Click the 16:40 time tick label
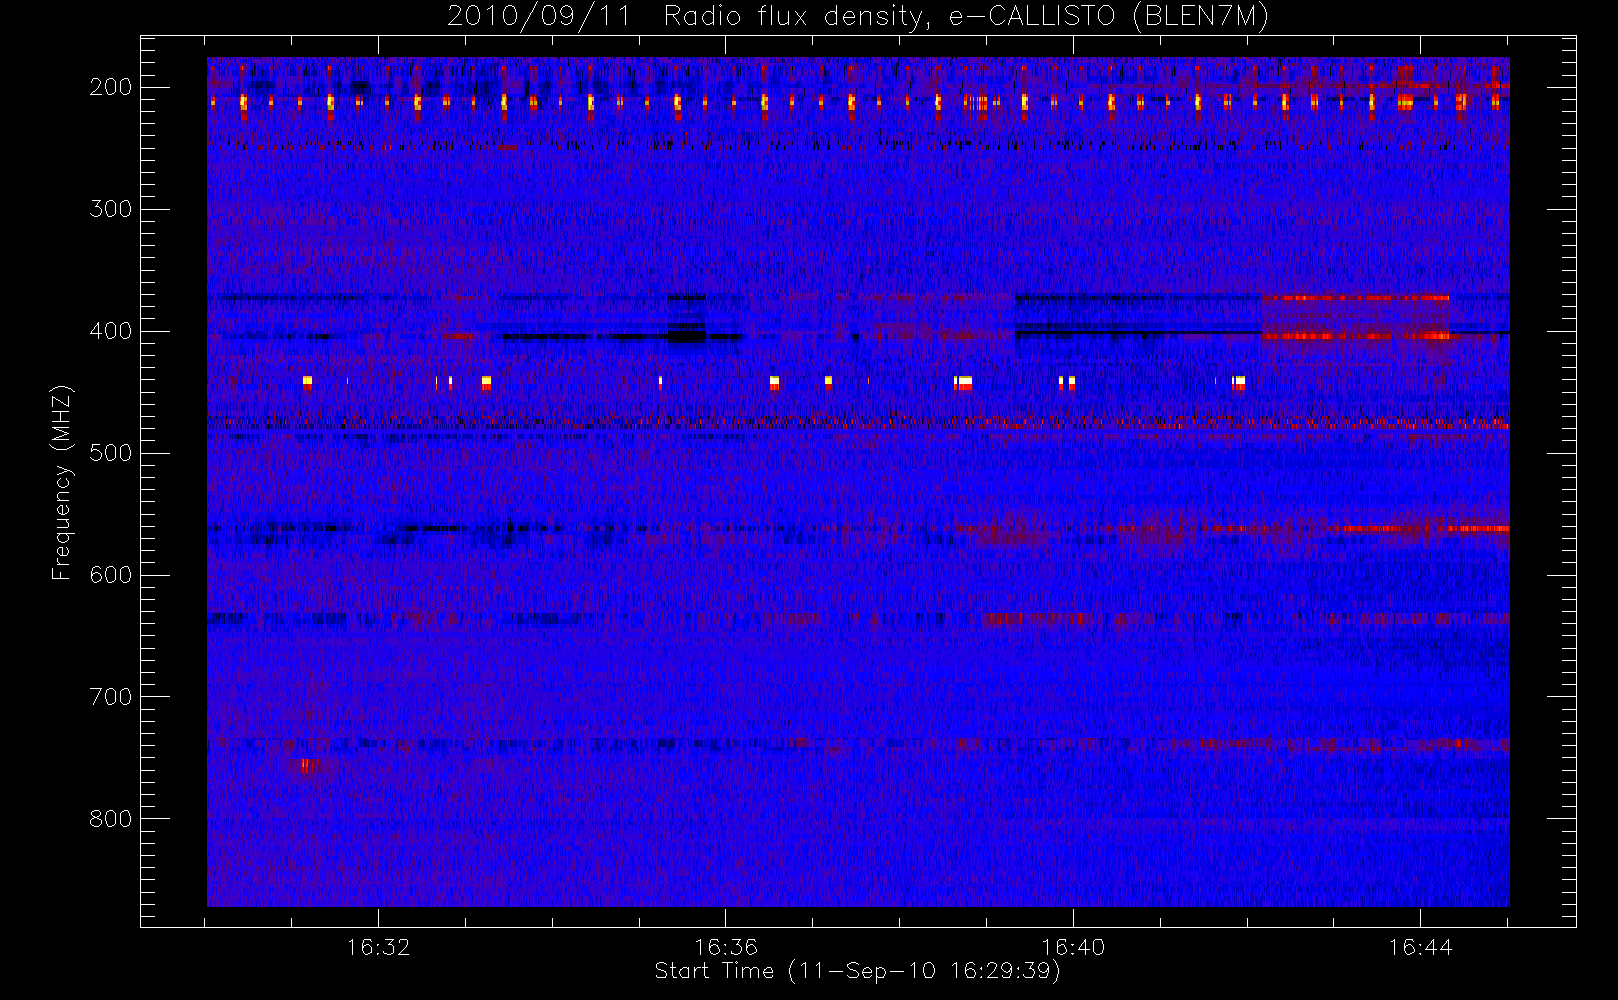Screen dimensions: 1618x1000 pos(1073,947)
